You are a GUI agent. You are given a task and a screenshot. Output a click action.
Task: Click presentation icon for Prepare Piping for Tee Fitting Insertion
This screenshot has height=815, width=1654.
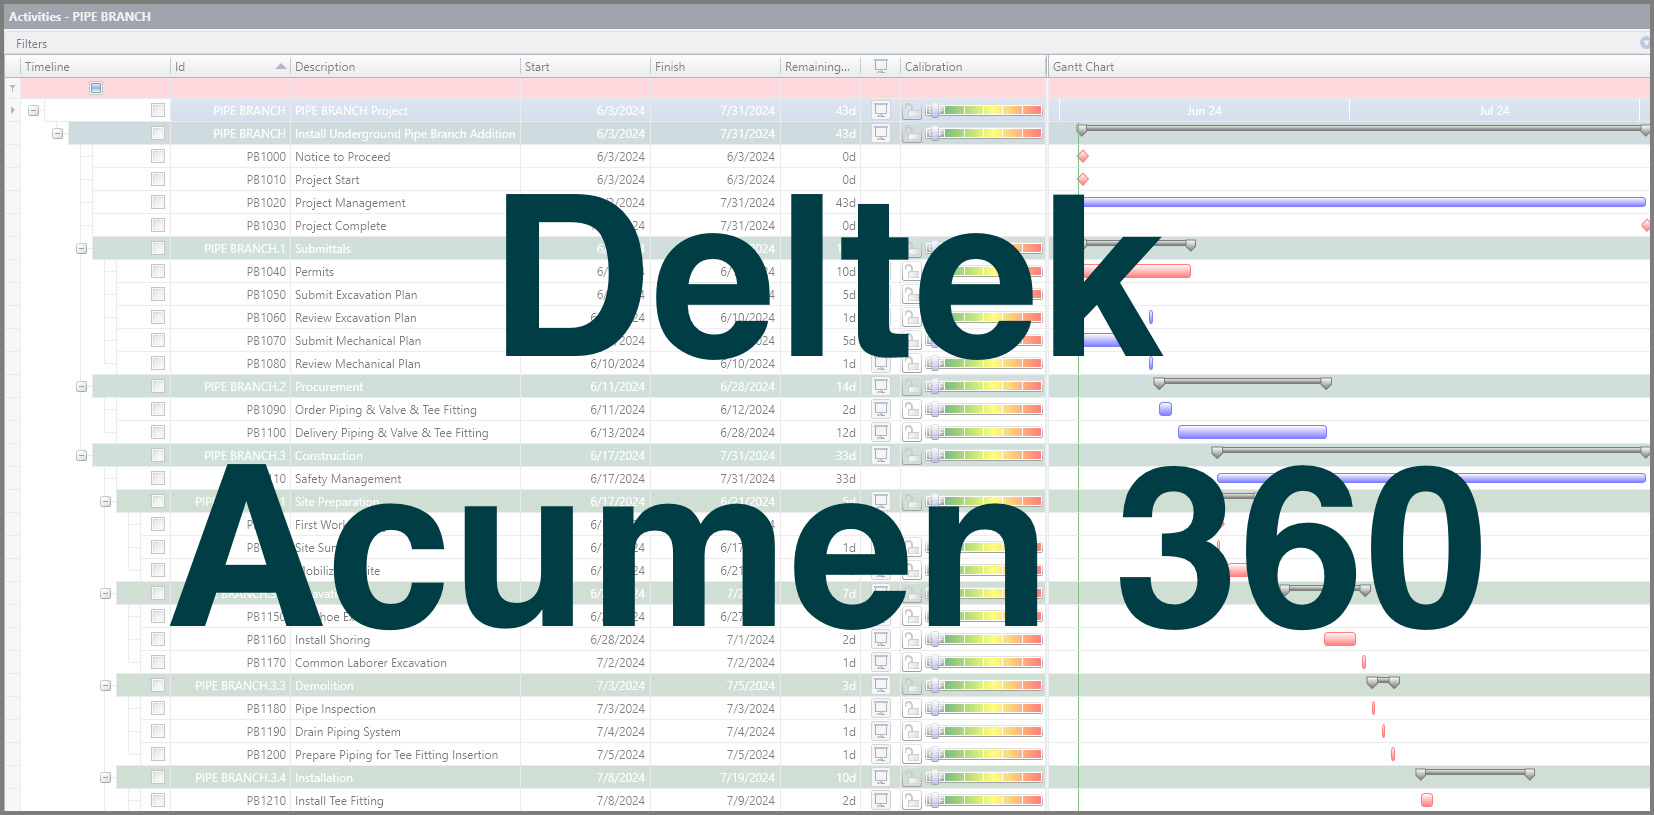coord(881,754)
